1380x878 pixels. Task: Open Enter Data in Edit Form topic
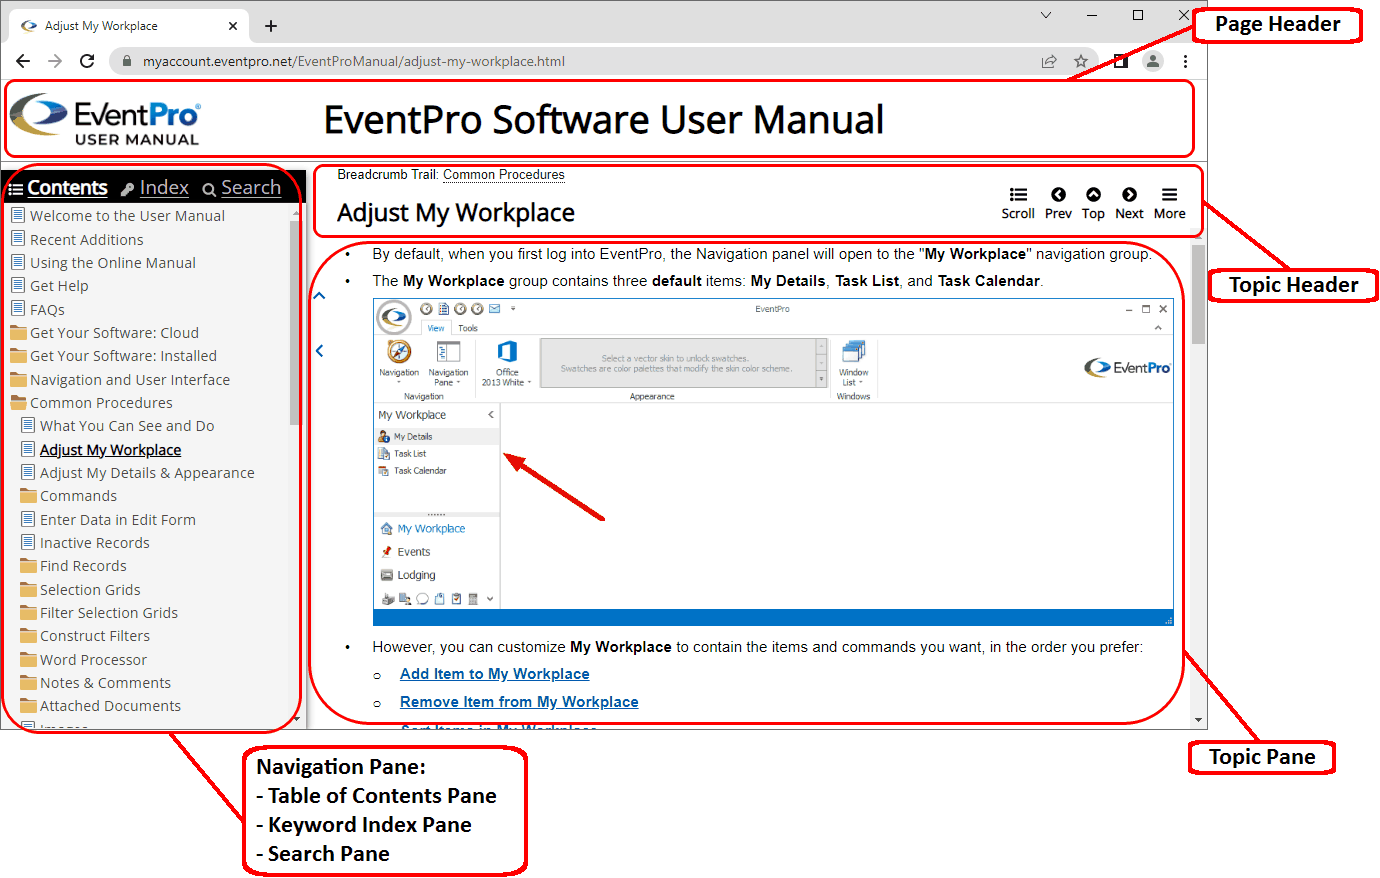[109, 520]
